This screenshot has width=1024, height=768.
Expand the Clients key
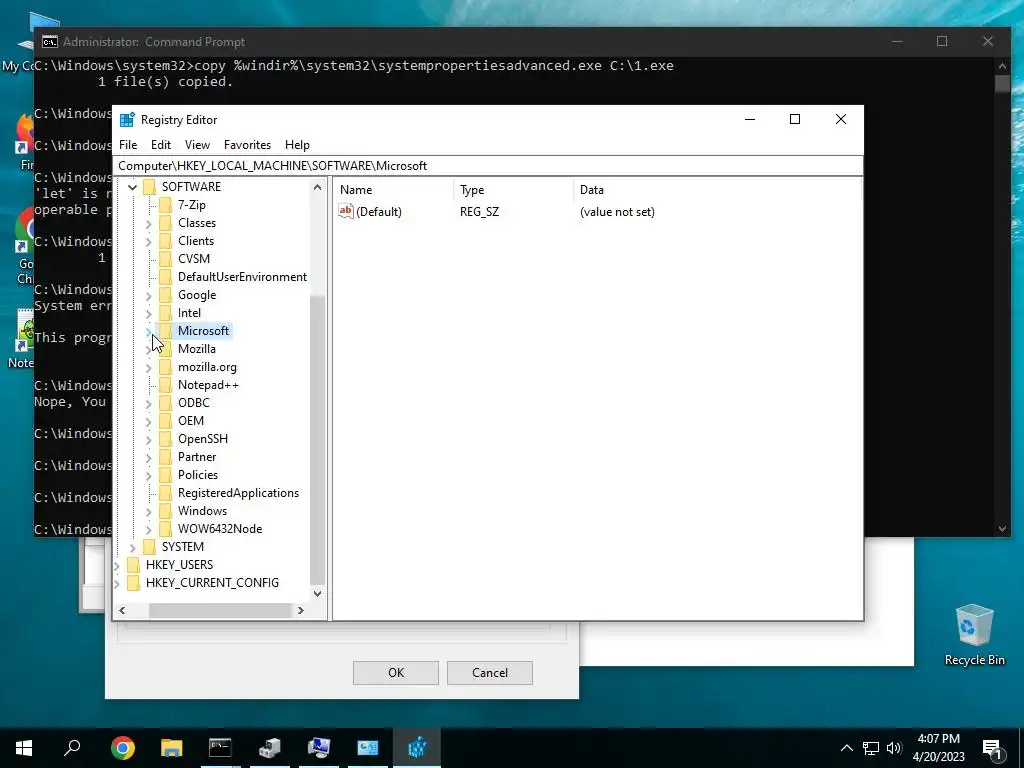click(x=149, y=242)
